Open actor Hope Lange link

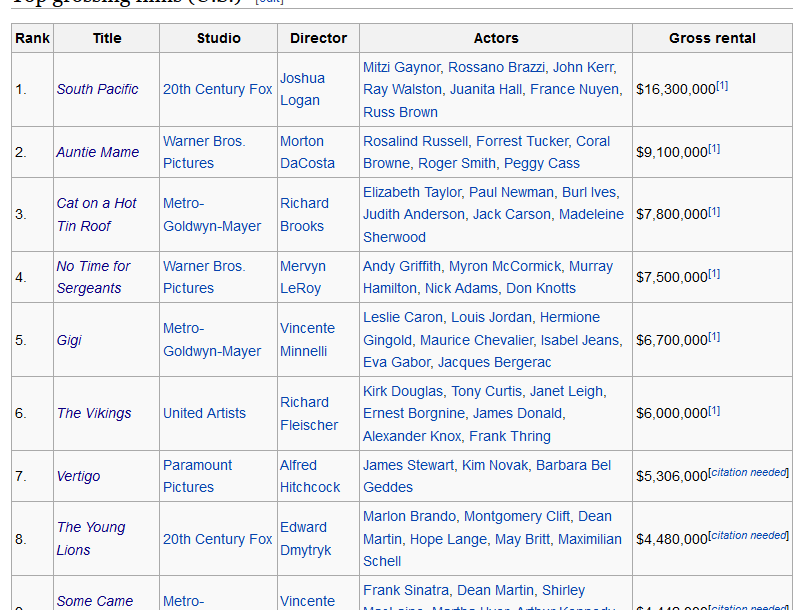[449, 539]
